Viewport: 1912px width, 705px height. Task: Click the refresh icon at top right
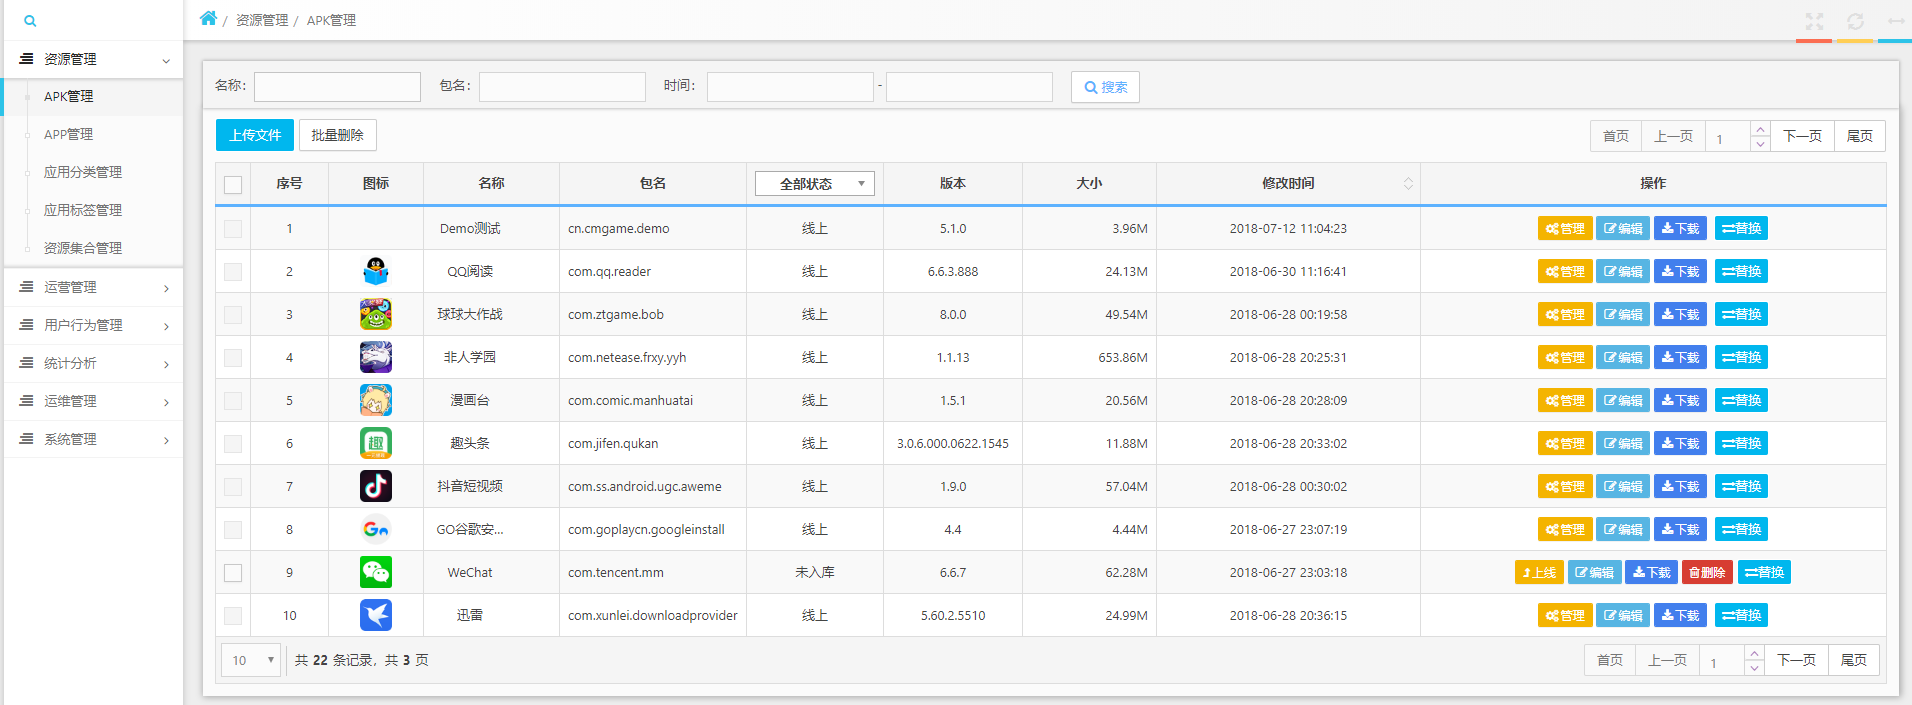[x=1855, y=21]
